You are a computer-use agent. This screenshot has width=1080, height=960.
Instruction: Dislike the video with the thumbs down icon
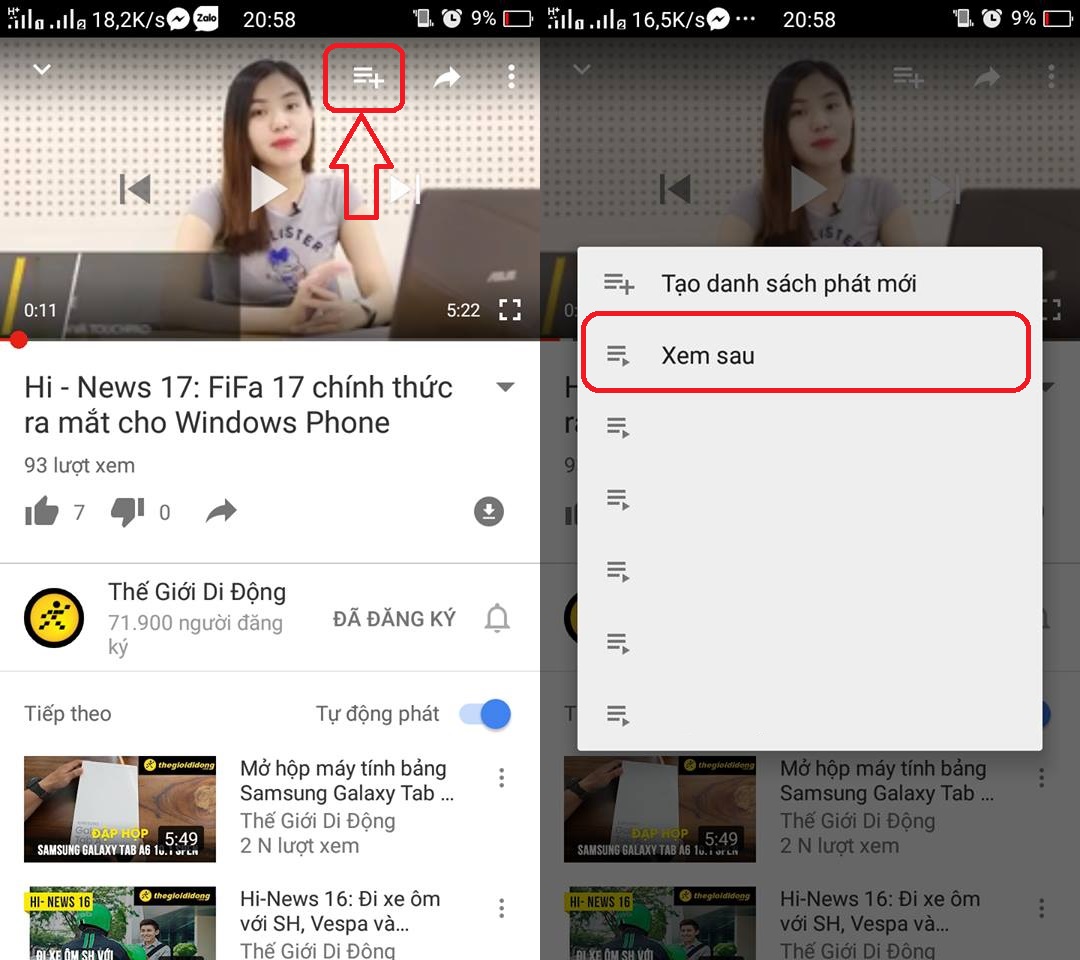[x=127, y=511]
